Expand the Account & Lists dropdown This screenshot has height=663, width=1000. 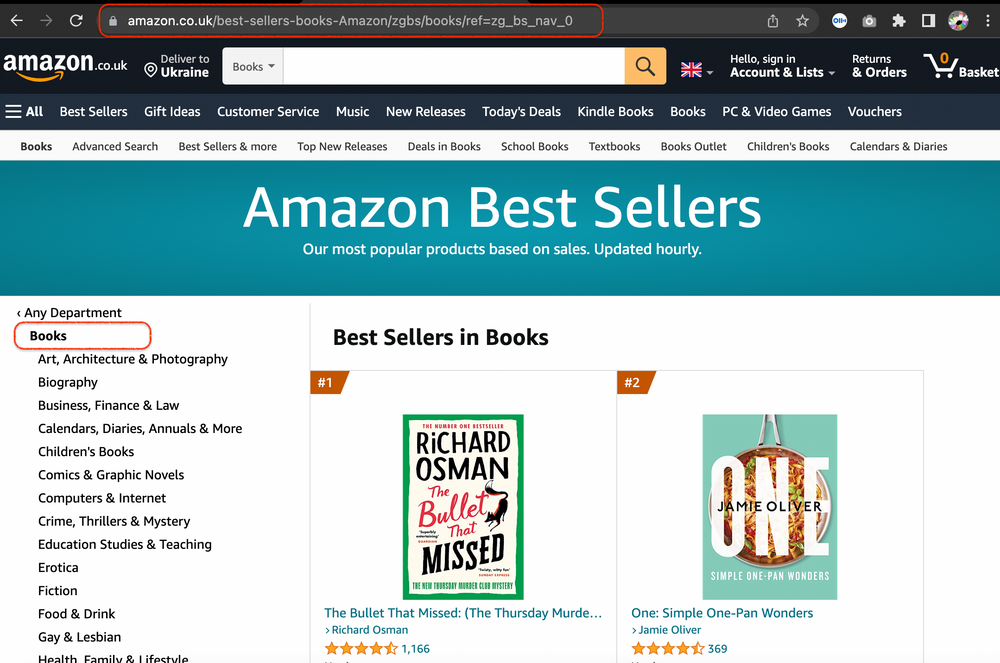coord(780,72)
